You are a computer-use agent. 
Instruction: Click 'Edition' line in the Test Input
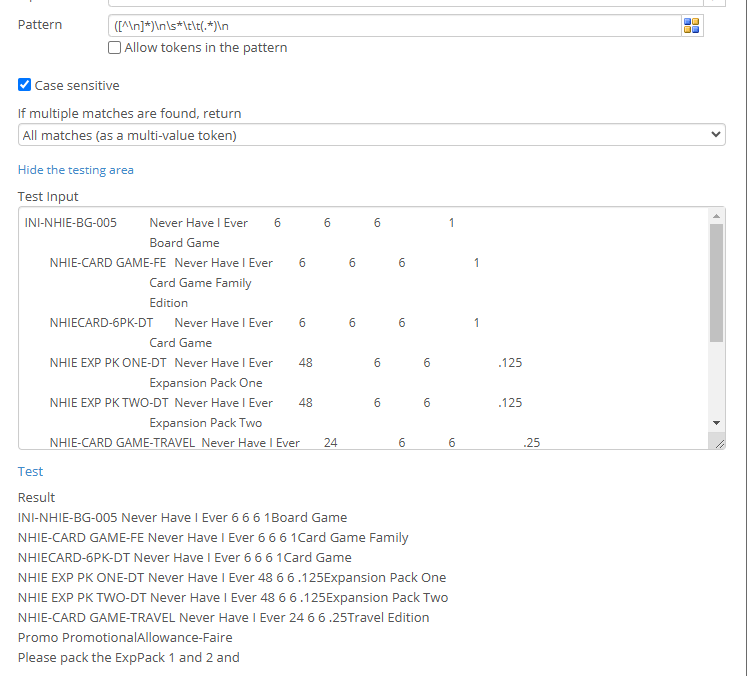169,303
